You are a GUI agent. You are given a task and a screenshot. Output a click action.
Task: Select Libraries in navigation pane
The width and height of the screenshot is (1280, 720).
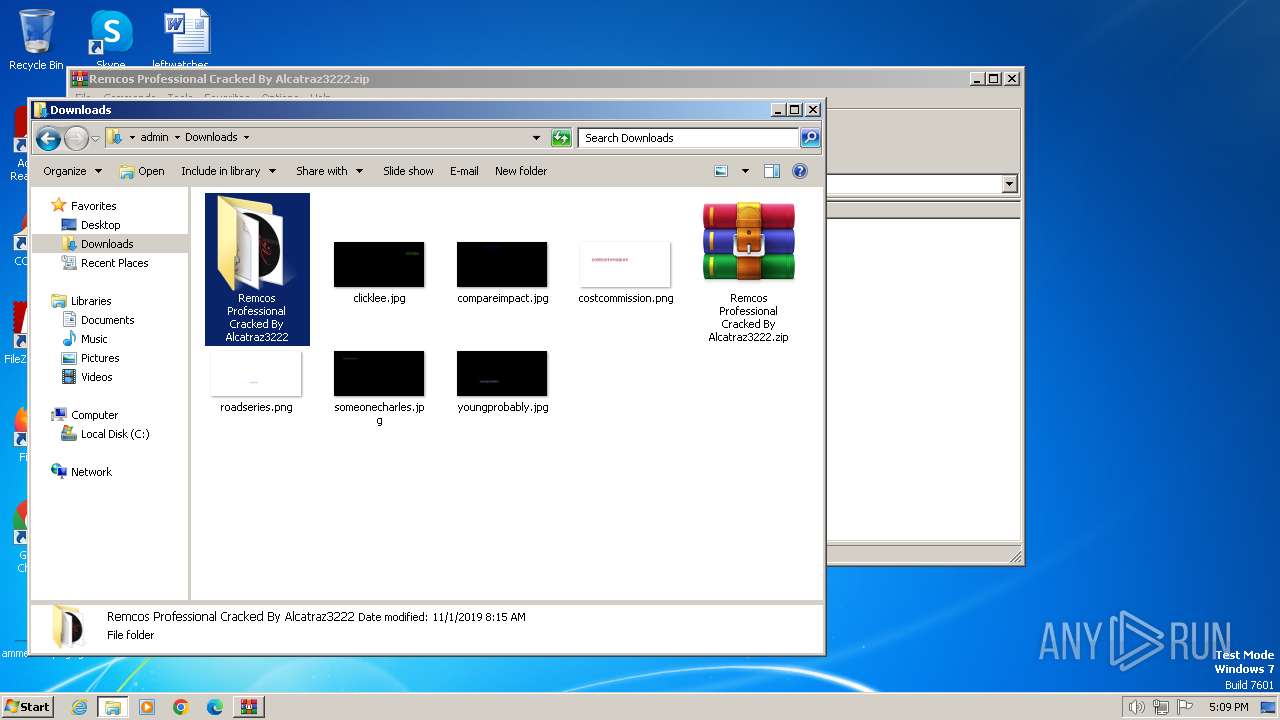[x=91, y=301]
